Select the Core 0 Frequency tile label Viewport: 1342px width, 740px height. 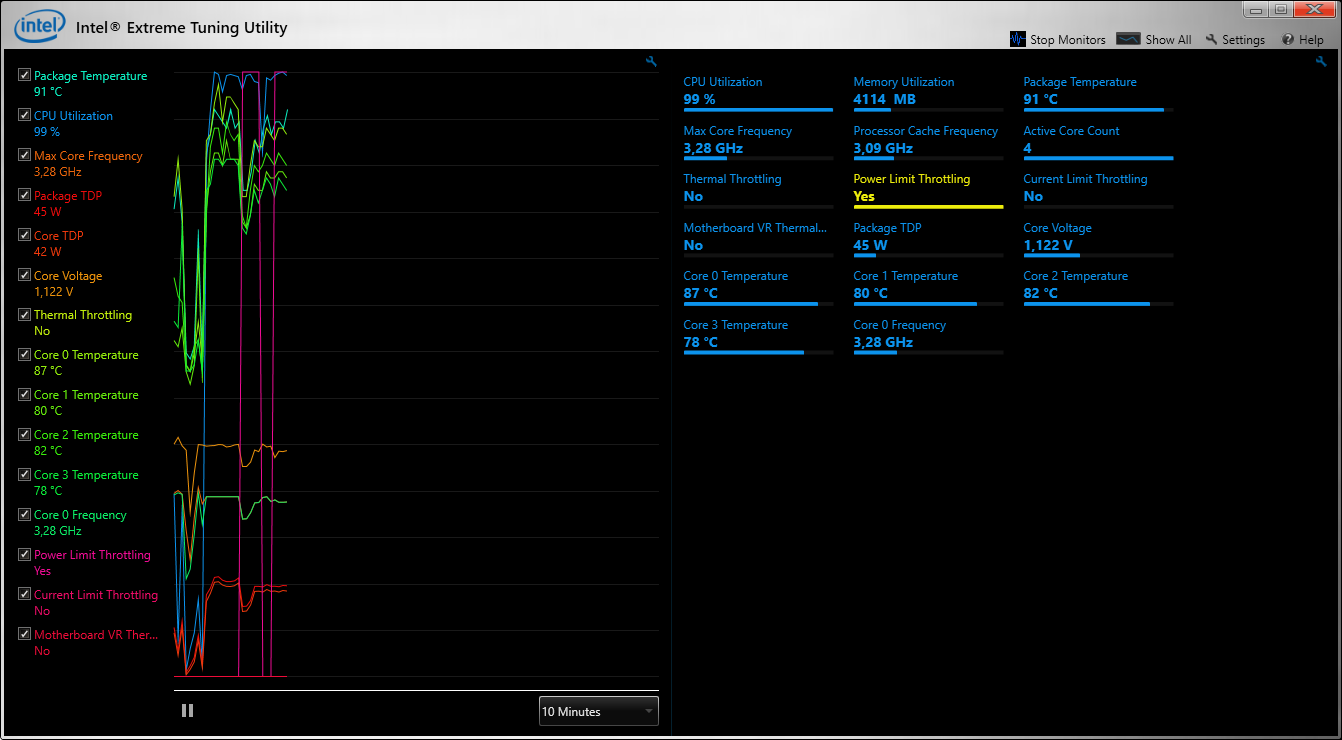pyautogui.click(x=900, y=325)
